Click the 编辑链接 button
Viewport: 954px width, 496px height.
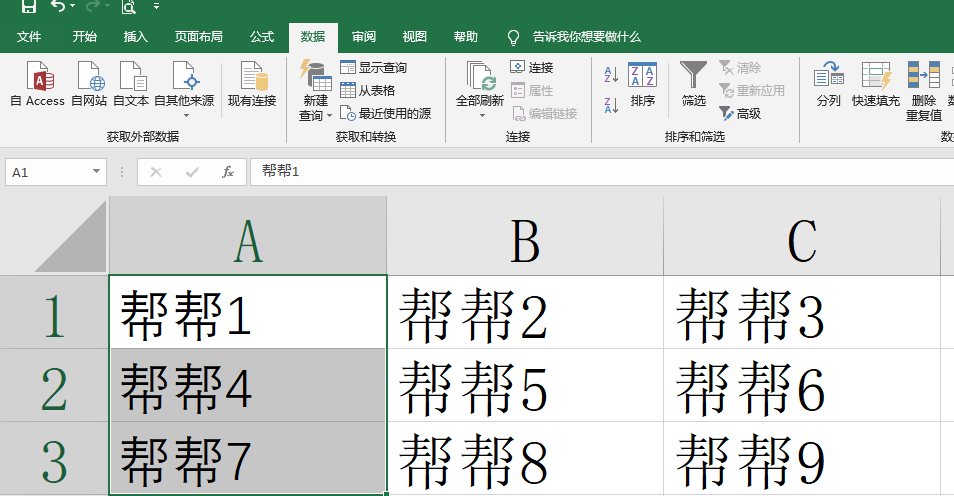tap(543, 113)
